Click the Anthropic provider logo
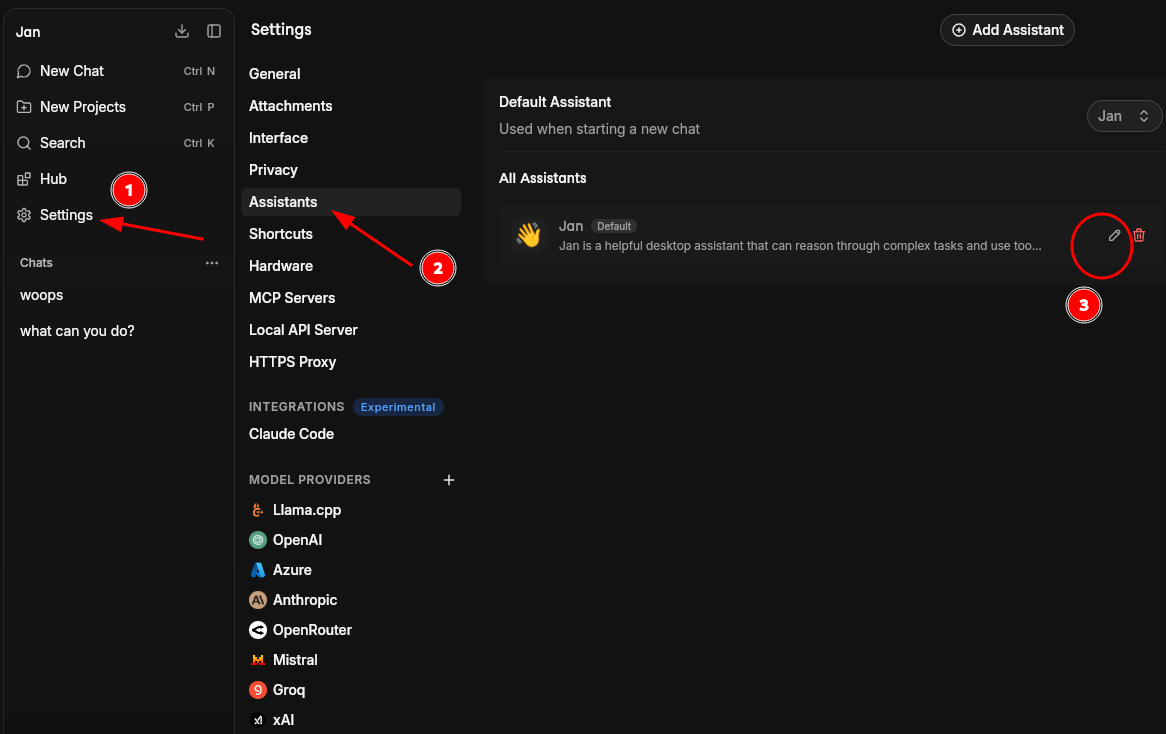This screenshot has height=734, width=1166. (257, 600)
